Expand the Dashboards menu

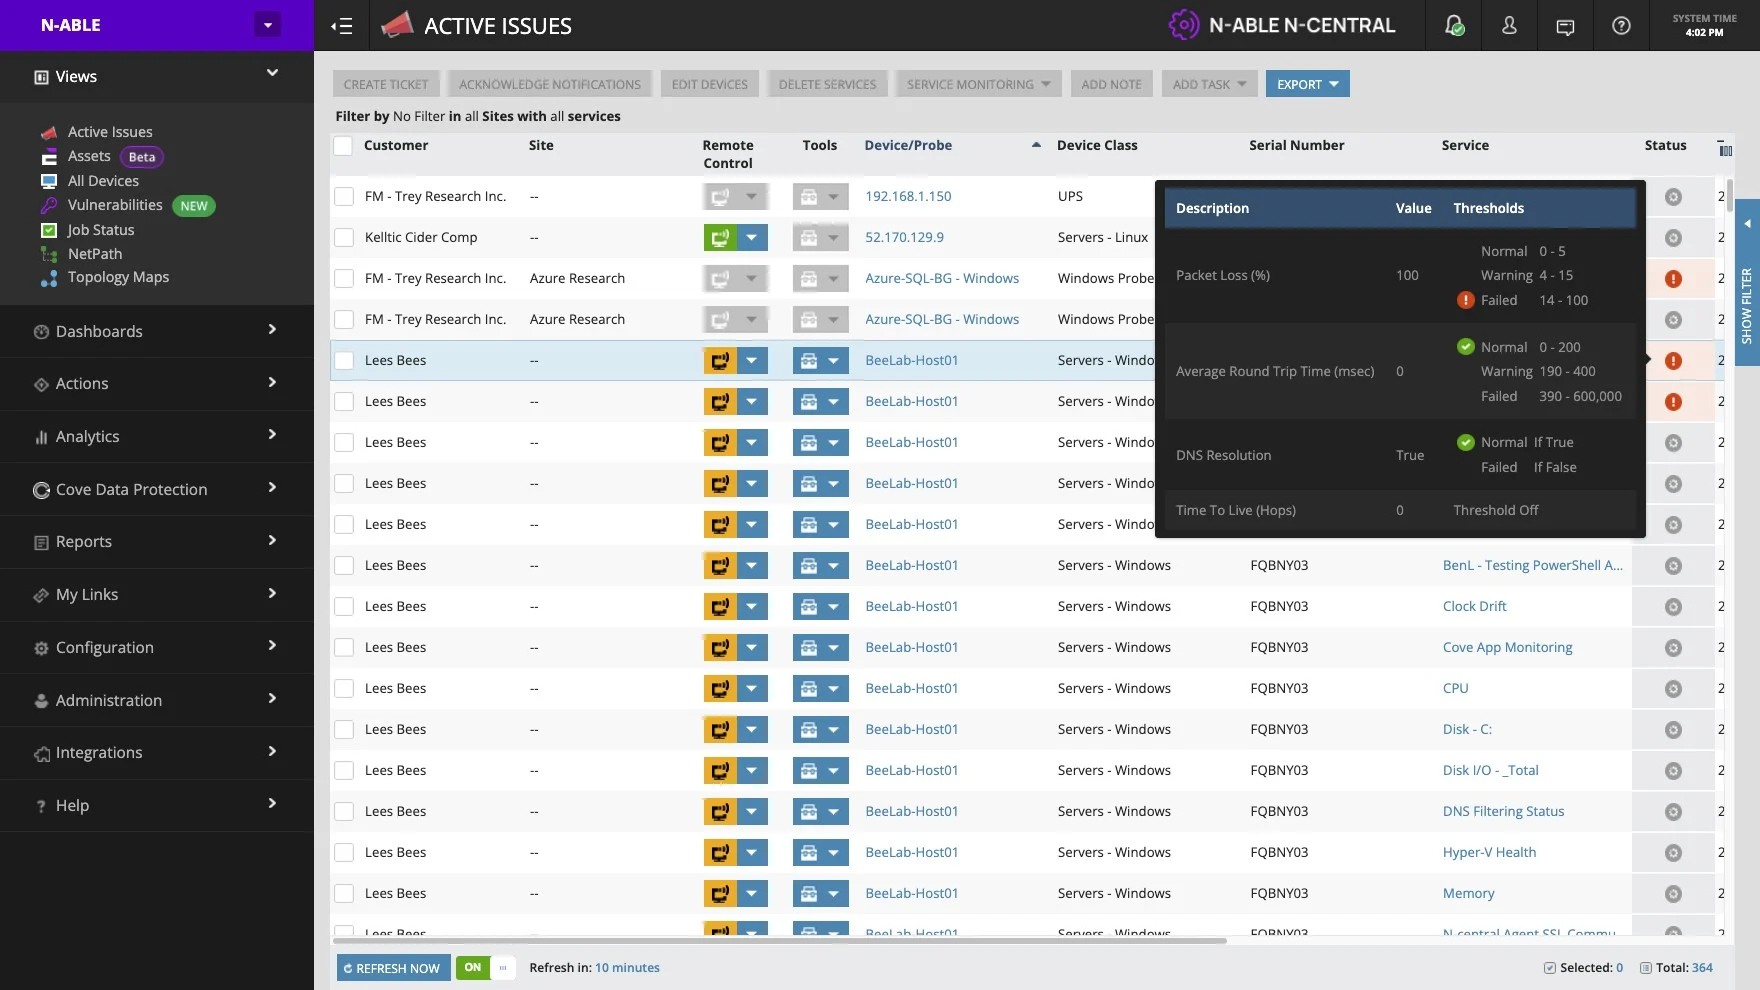pyautogui.click(x=157, y=331)
